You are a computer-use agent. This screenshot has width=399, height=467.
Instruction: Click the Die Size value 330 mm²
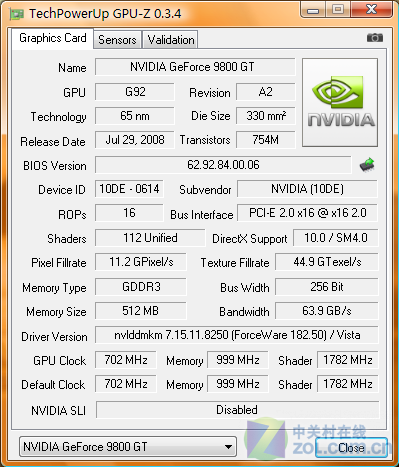pos(266,116)
